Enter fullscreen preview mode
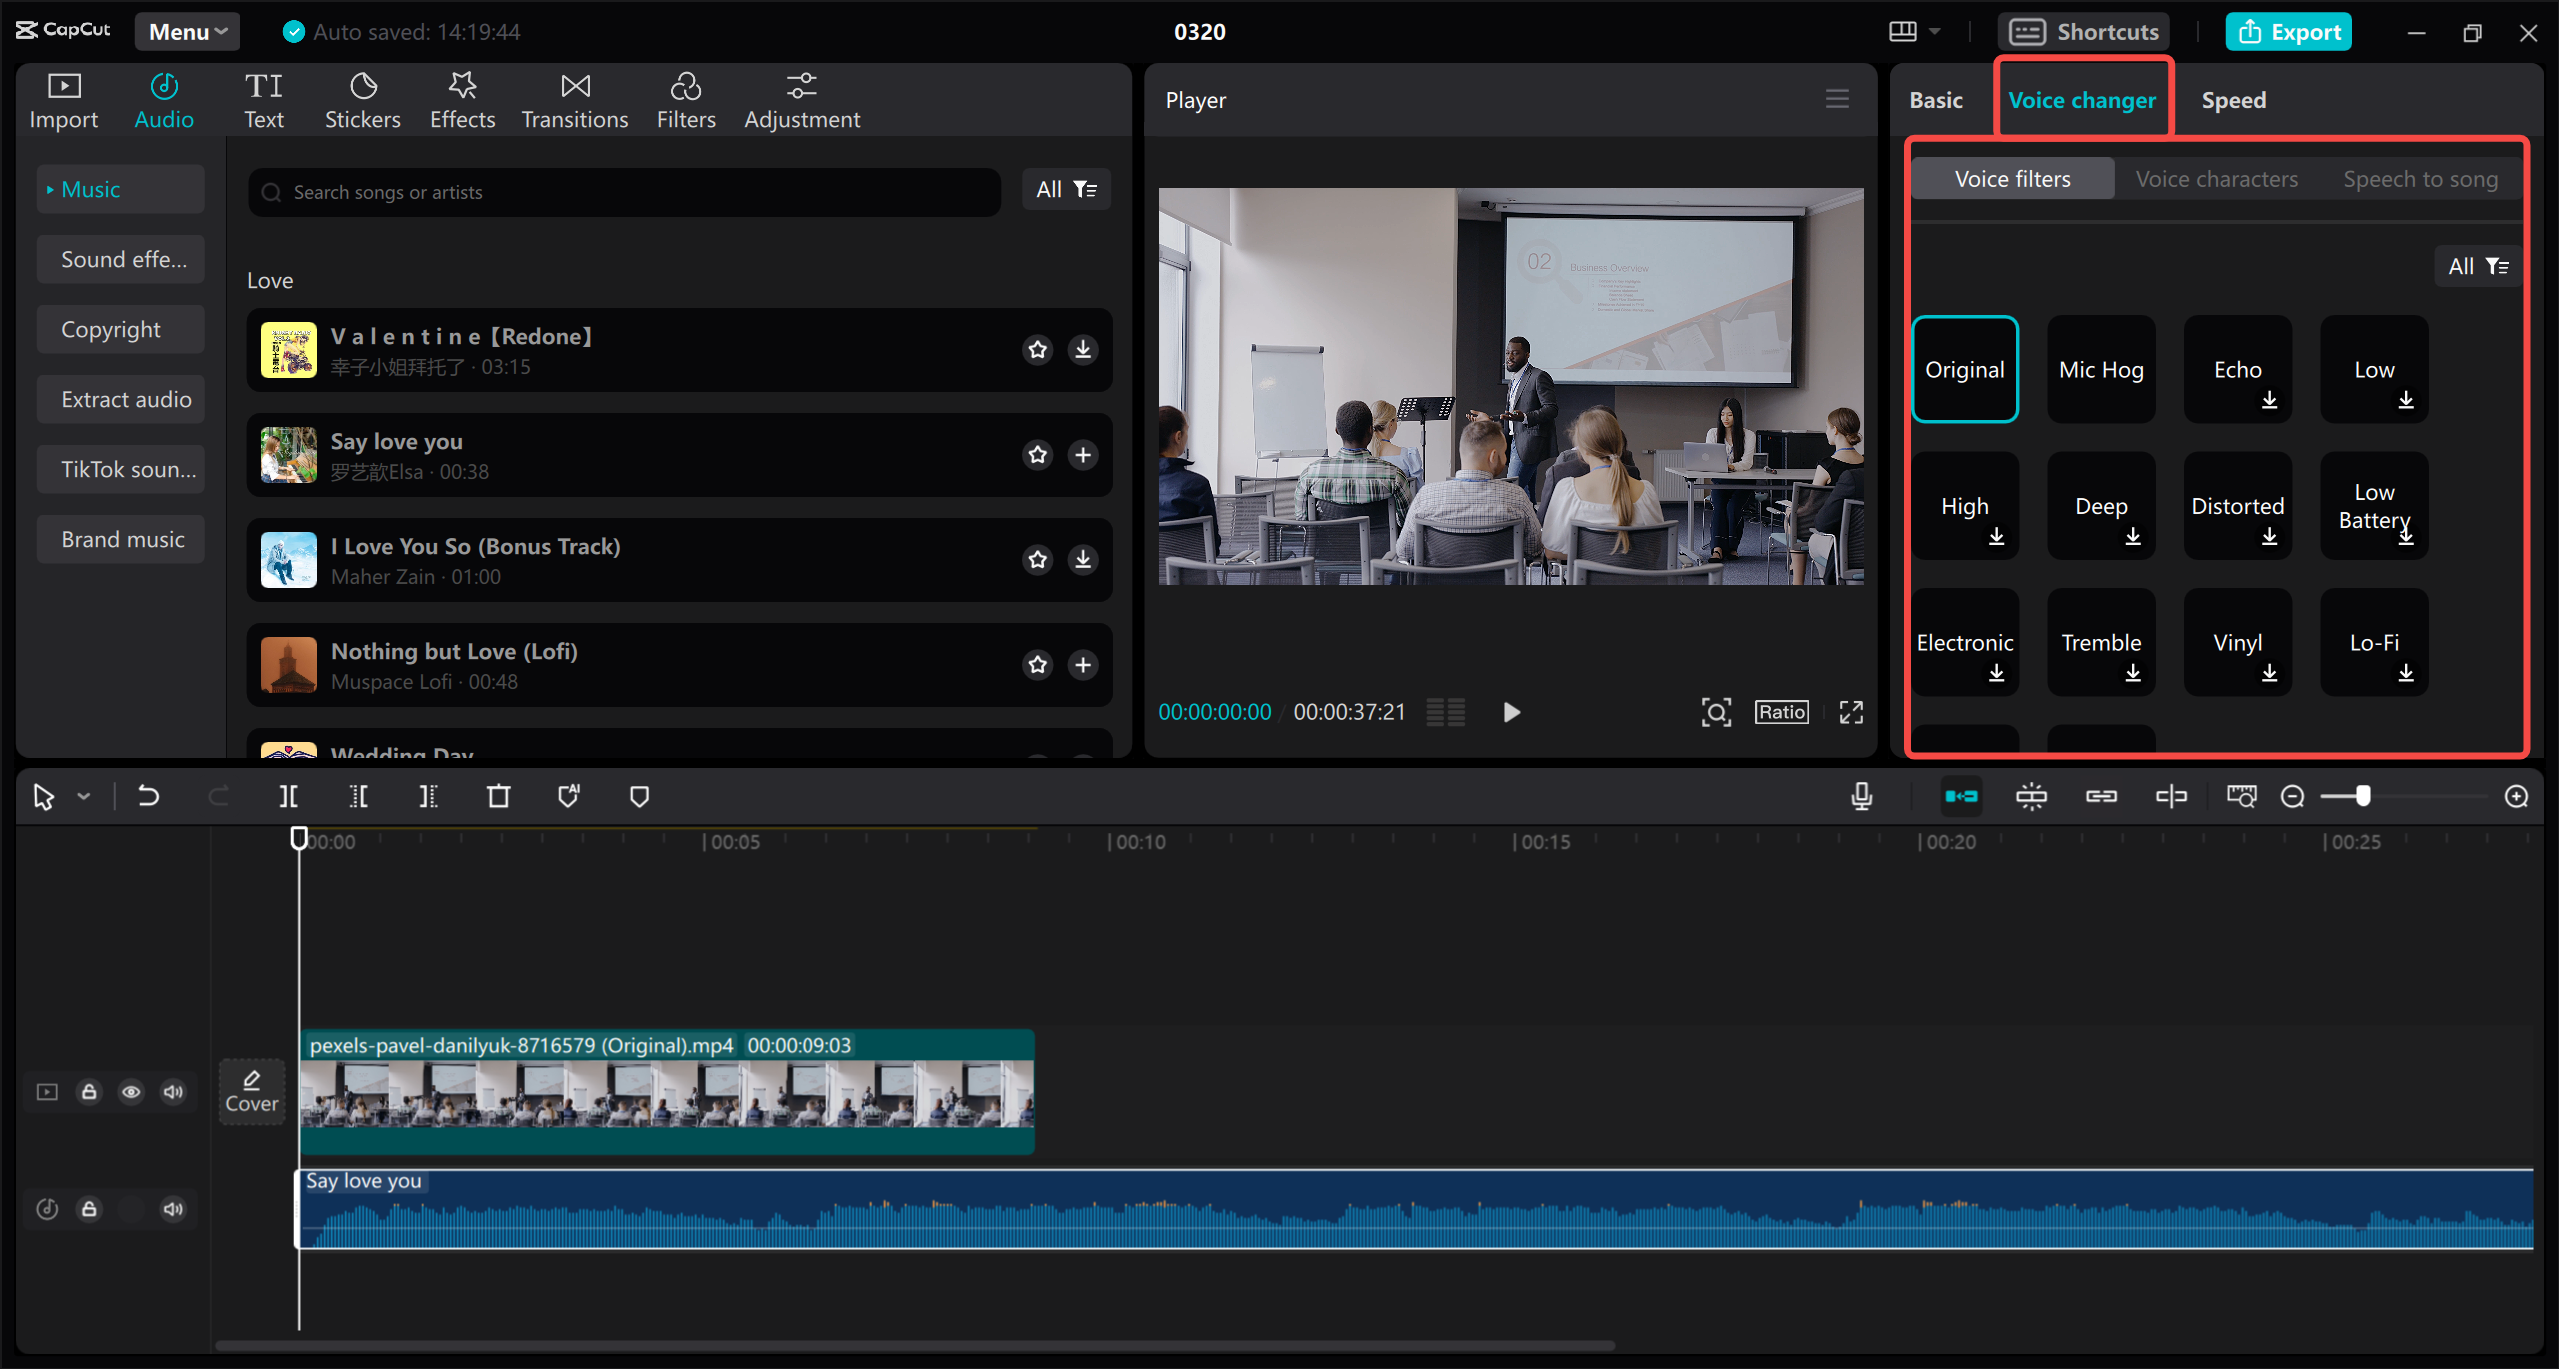Viewport: 2559px width, 1369px height. [1850, 712]
